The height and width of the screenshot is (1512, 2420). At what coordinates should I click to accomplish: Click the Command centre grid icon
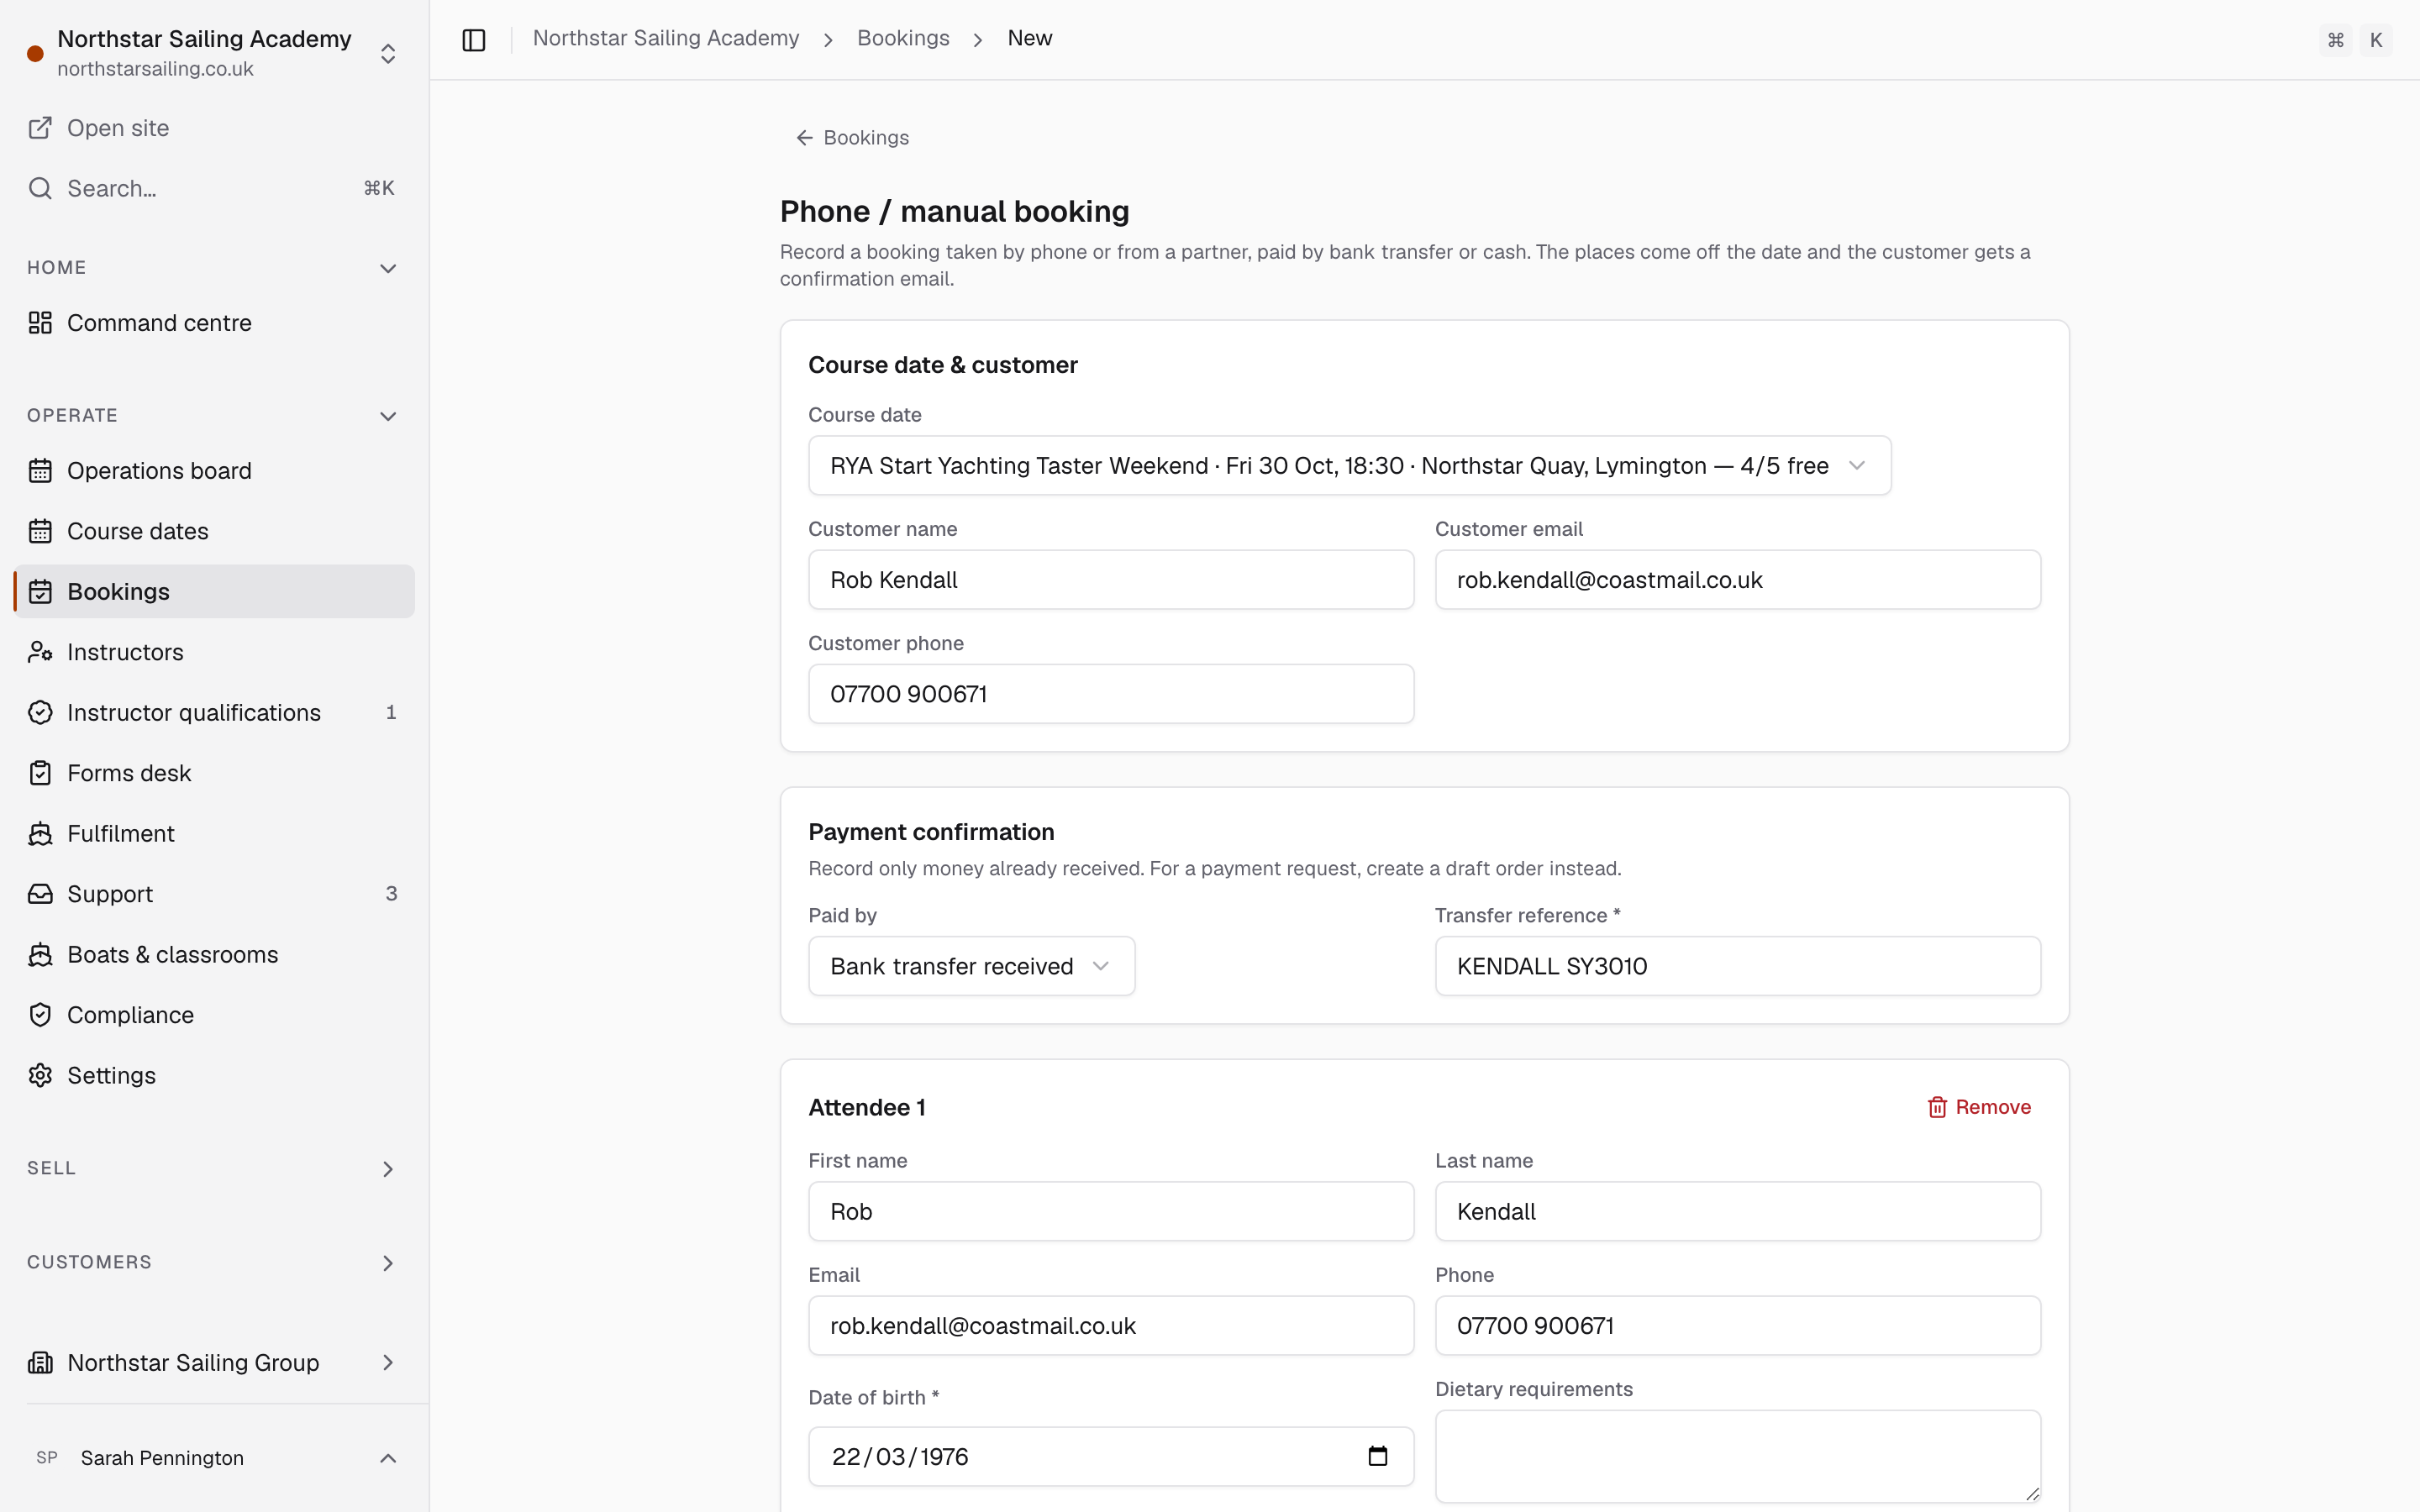[40, 323]
